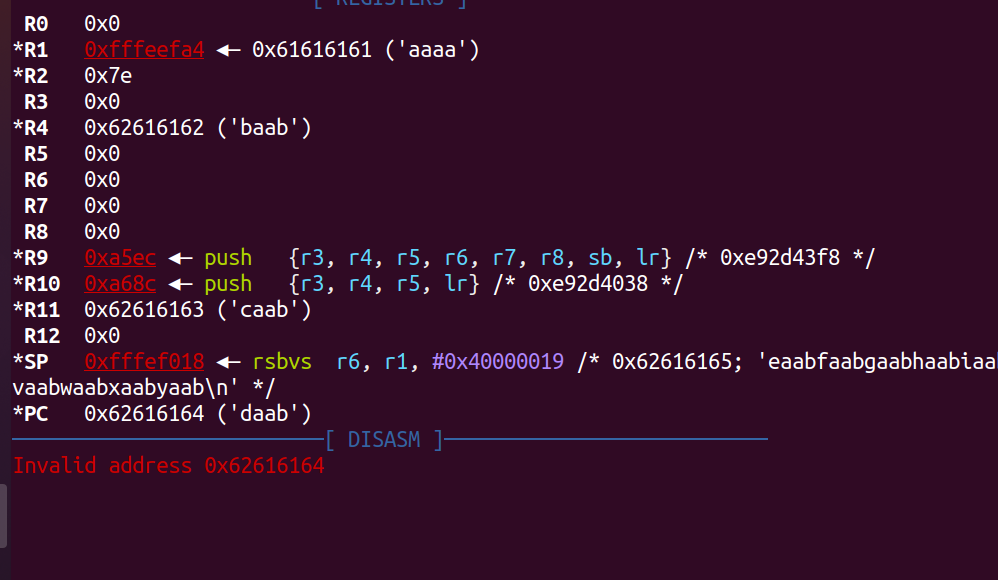Click the R0 register label

coord(36,24)
